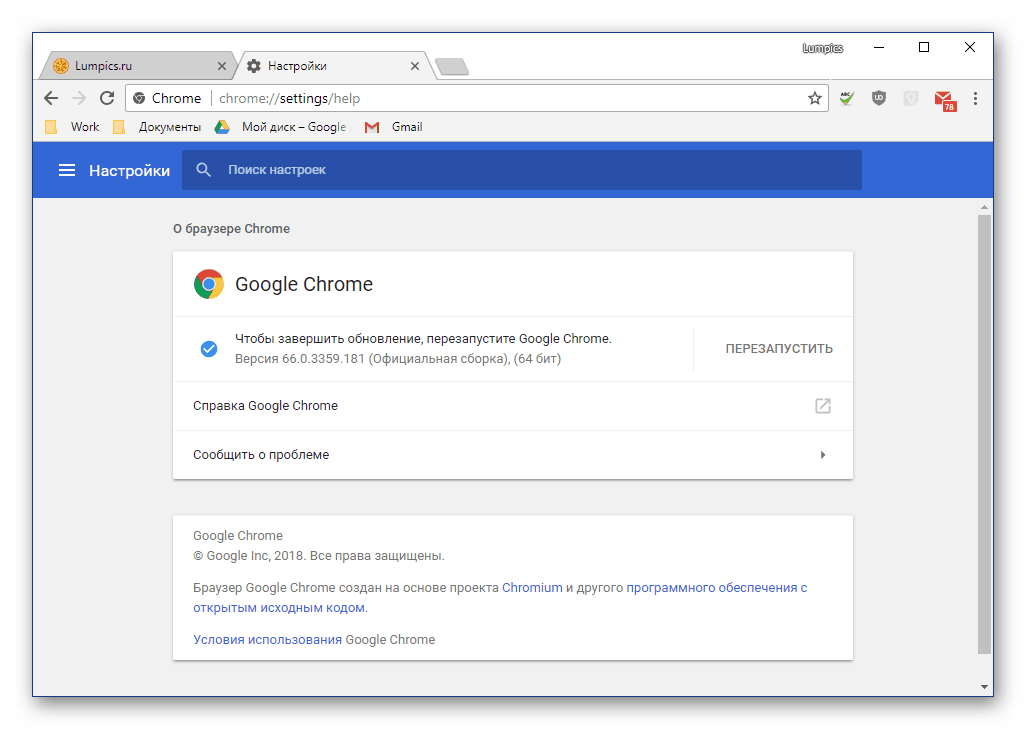Open the Chrome three-dot menu
This screenshot has width=1026, height=729.
(975, 98)
